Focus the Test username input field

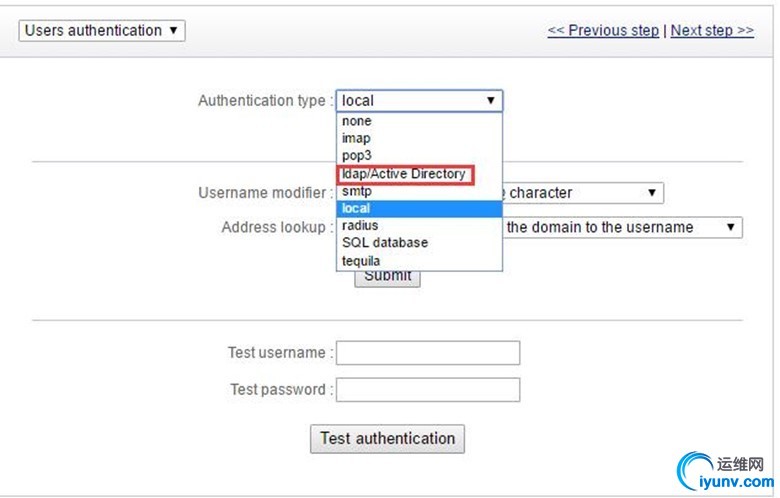(428, 353)
